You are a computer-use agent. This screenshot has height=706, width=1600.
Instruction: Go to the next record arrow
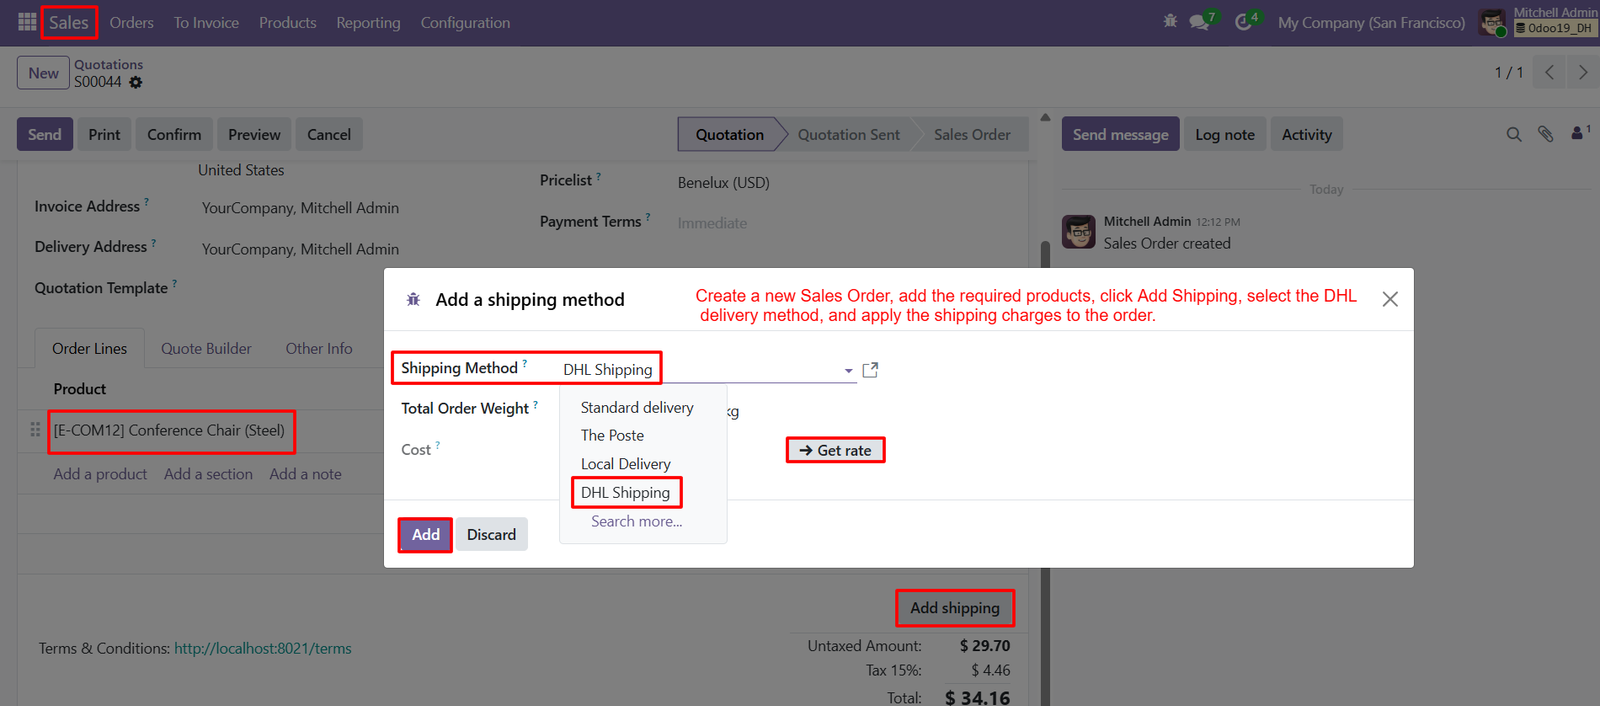click(x=1582, y=72)
